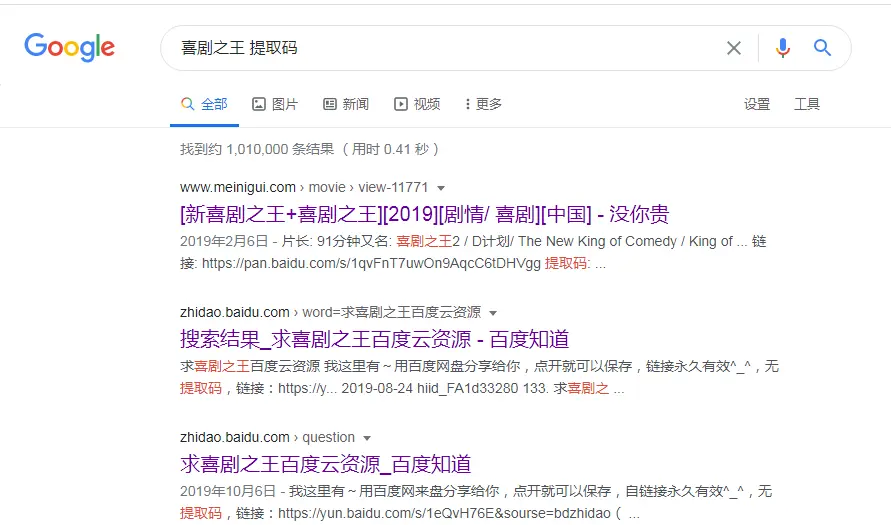Expand dropdown arrow beside zhidao.baidu.com › question
Image resolution: width=891 pixels, height=525 pixels.
click(367, 438)
